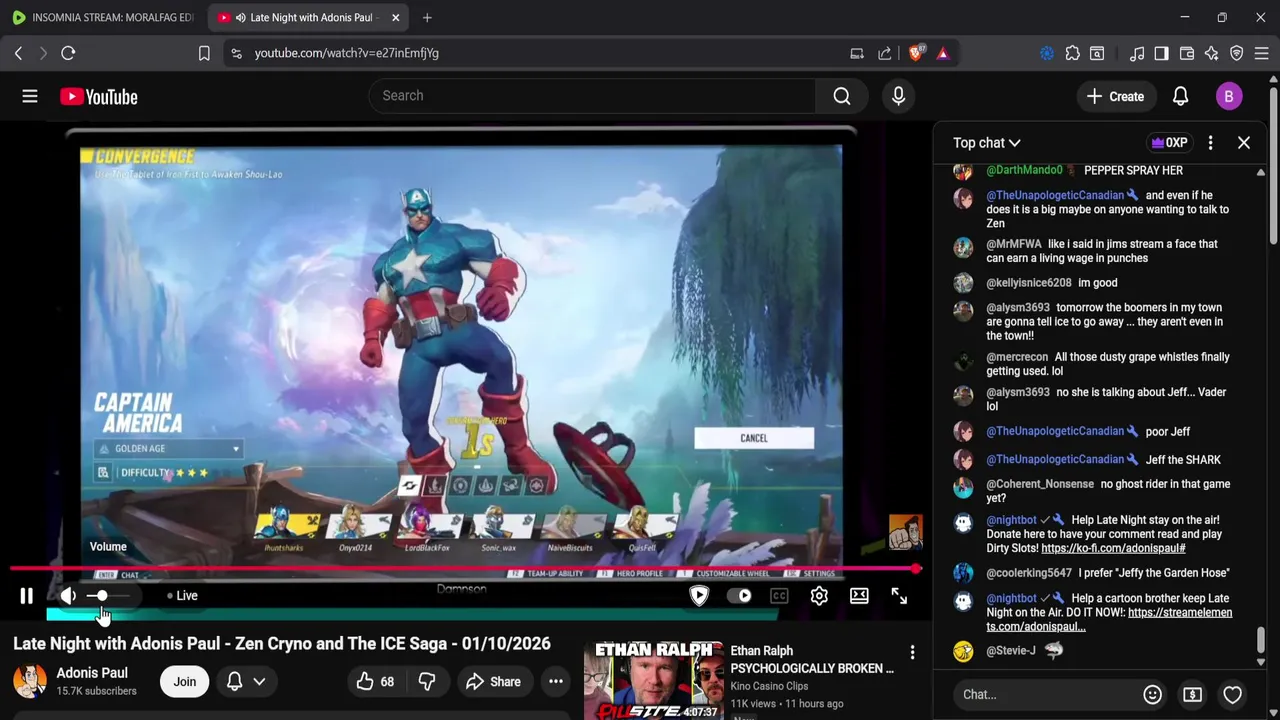
Task: Reload the current page
Action: pyautogui.click(x=68, y=53)
